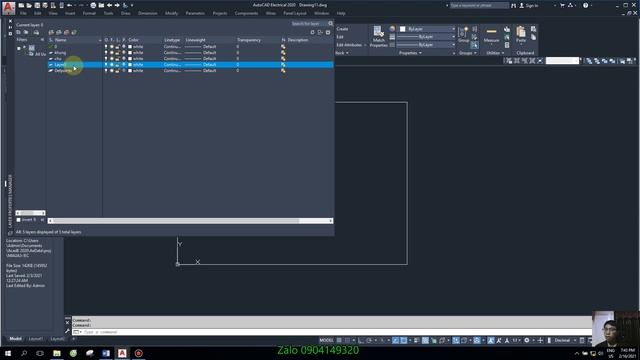The width and height of the screenshot is (640, 360).
Task: Click the layer panel refresh icon
Action: (312, 32)
